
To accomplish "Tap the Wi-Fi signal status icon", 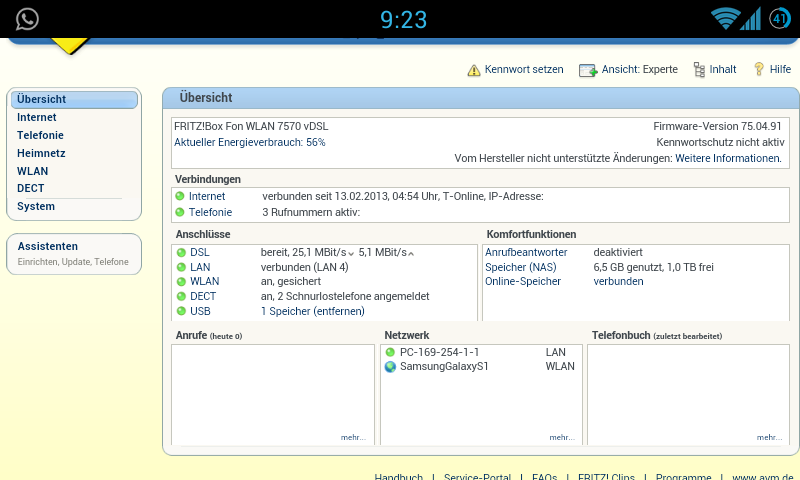I will (x=725, y=19).
